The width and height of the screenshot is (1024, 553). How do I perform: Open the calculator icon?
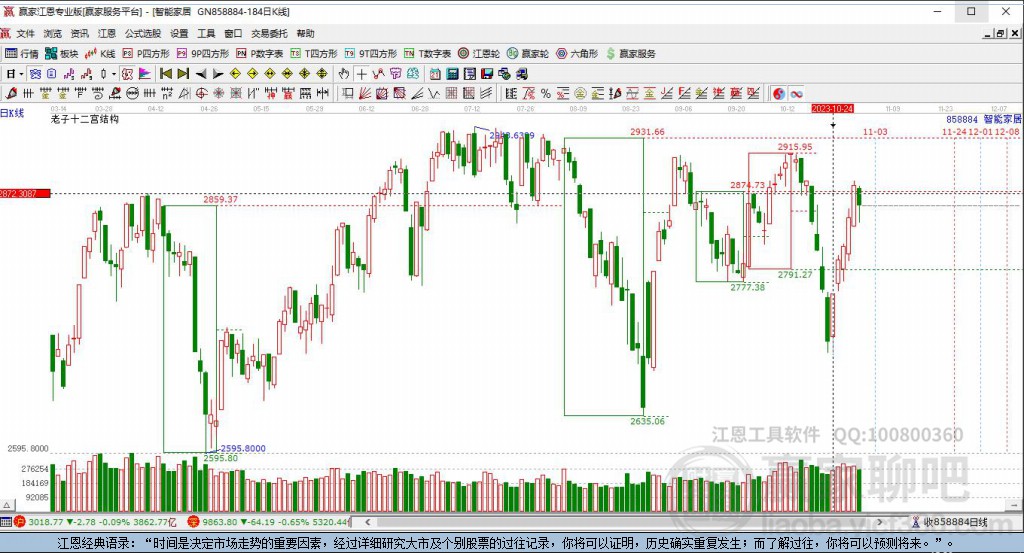453,74
